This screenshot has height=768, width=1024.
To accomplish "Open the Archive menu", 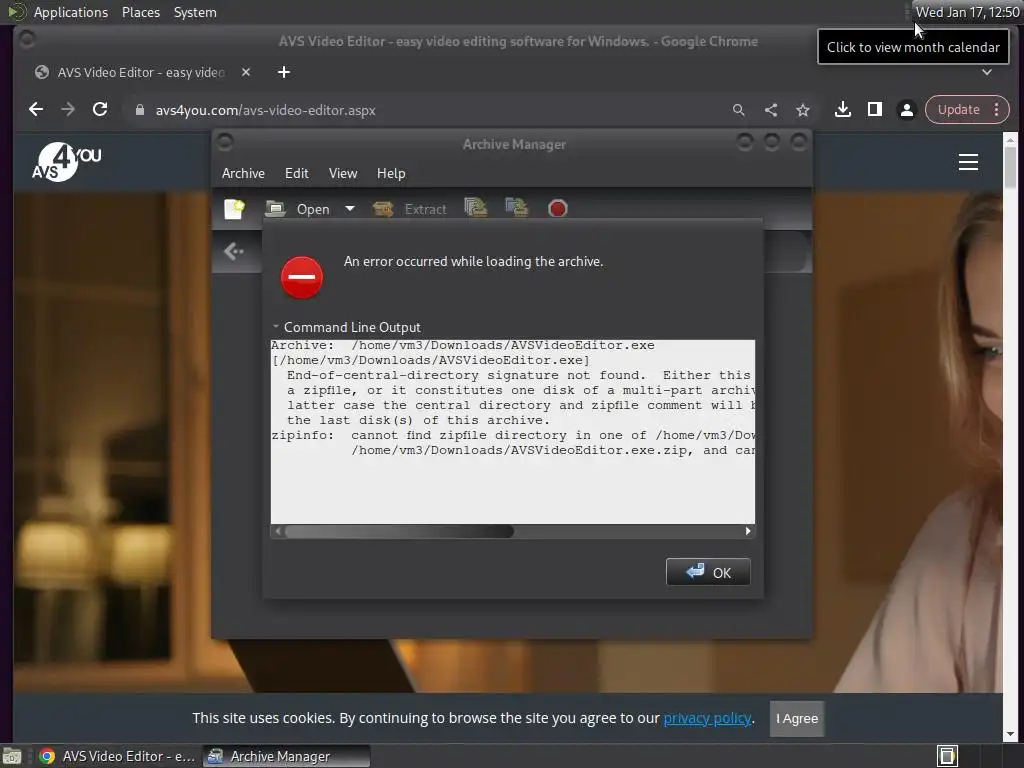I will [243, 173].
